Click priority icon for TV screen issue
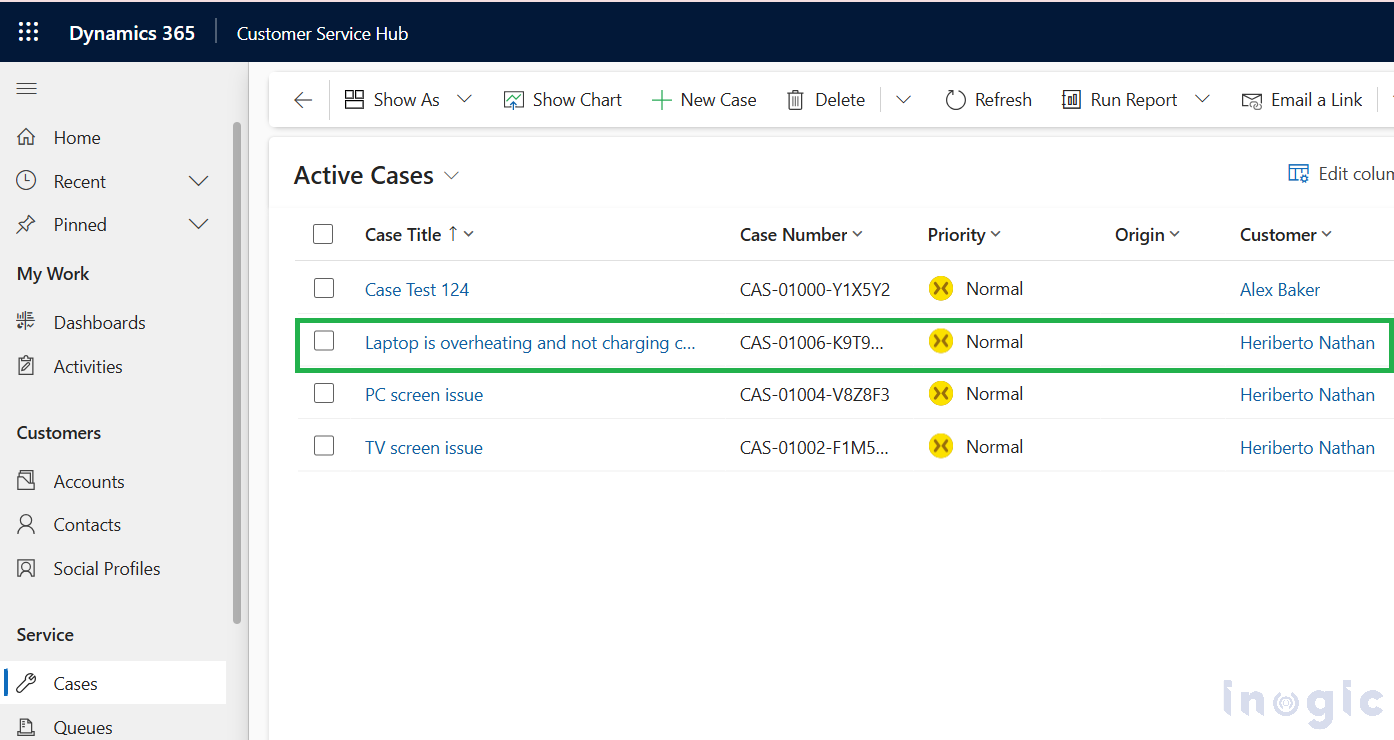Viewport: 1394px width, 740px height. (940, 446)
